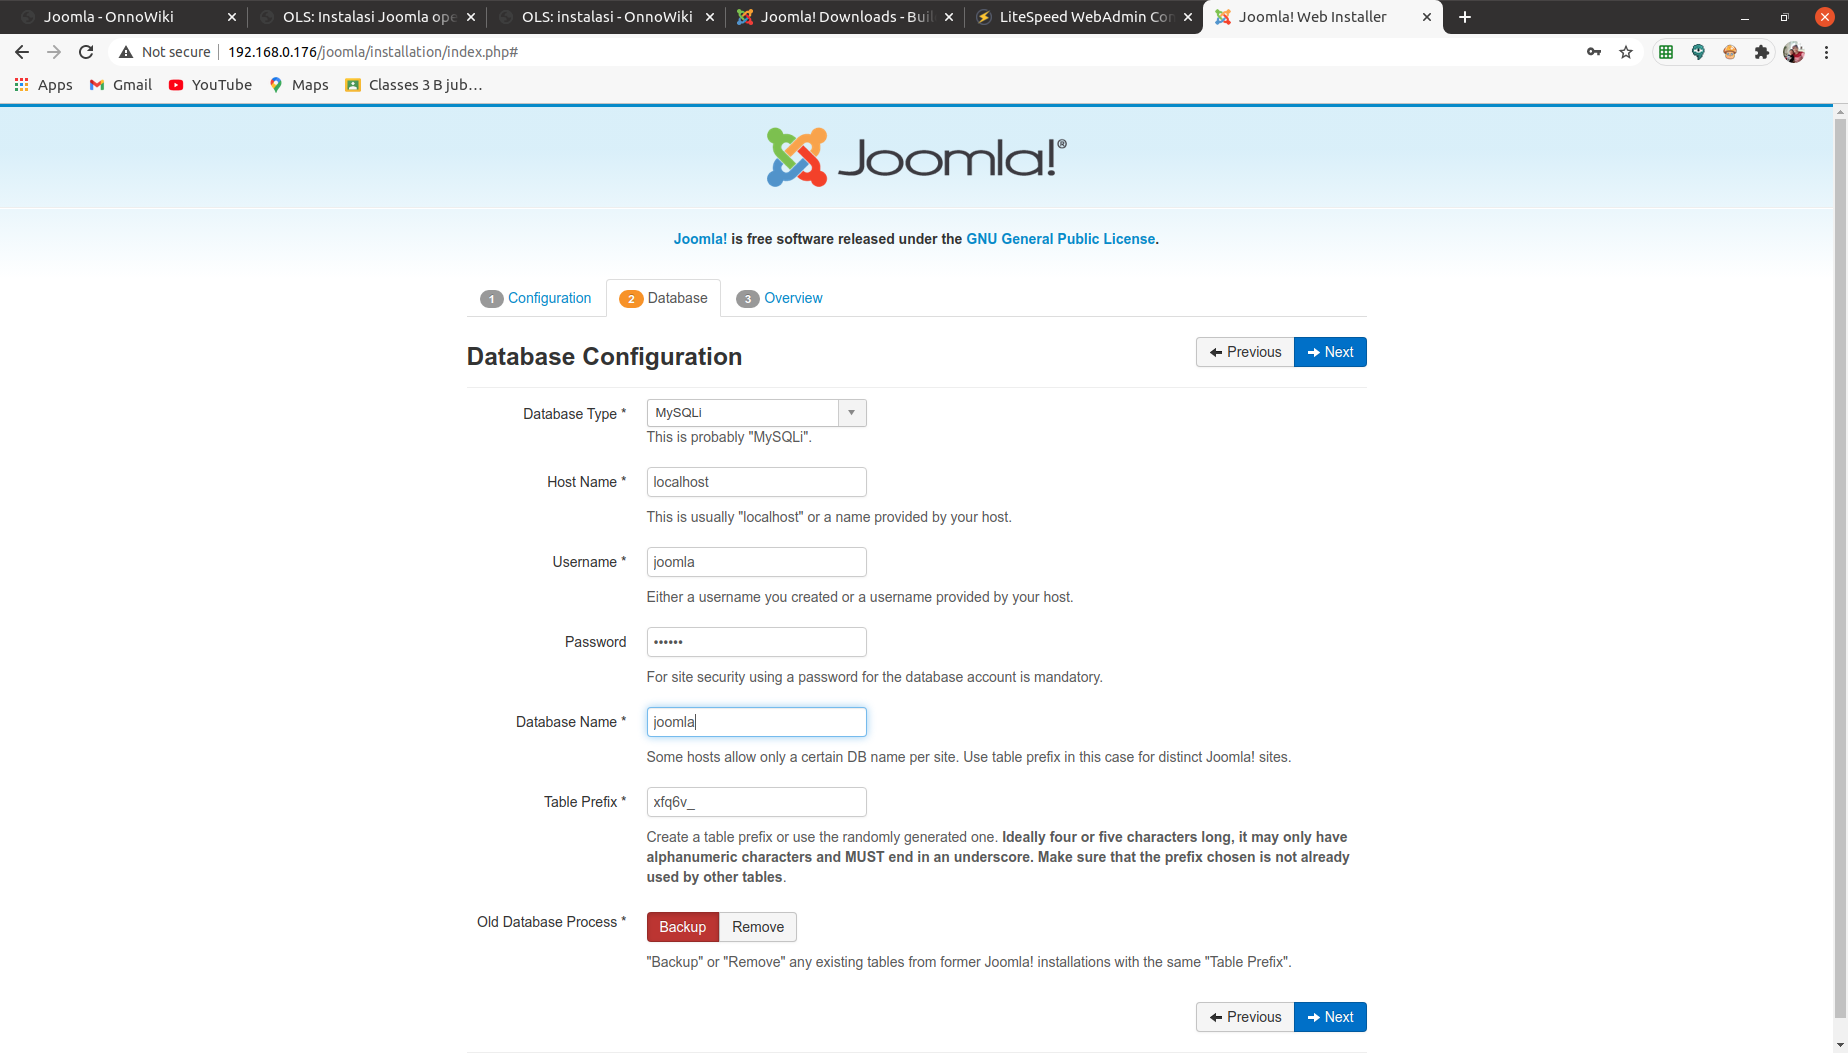Click the green spreadsheet extension icon

pos(1666,52)
